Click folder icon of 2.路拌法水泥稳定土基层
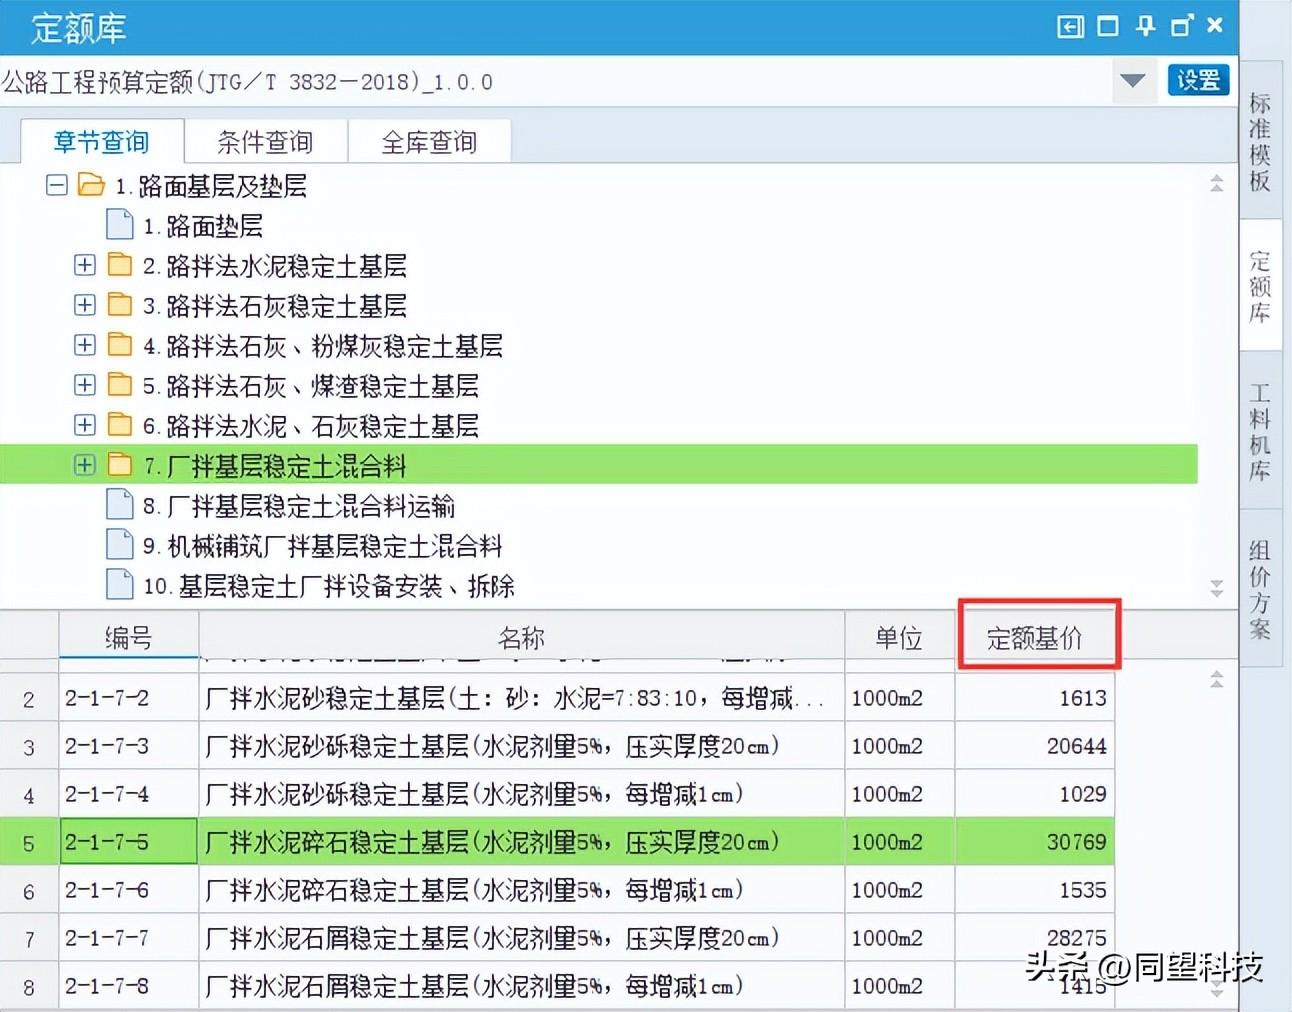This screenshot has width=1292, height=1012. tap(120, 264)
